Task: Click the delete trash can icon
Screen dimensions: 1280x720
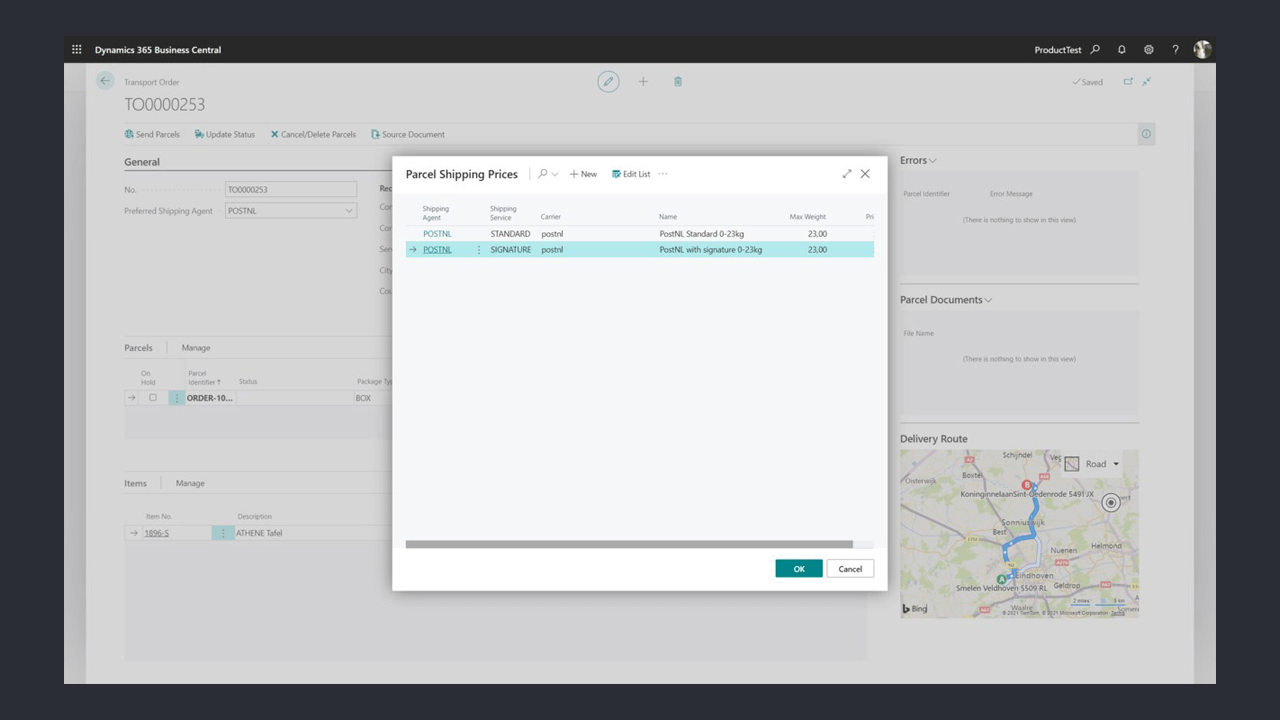Action: (x=677, y=82)
